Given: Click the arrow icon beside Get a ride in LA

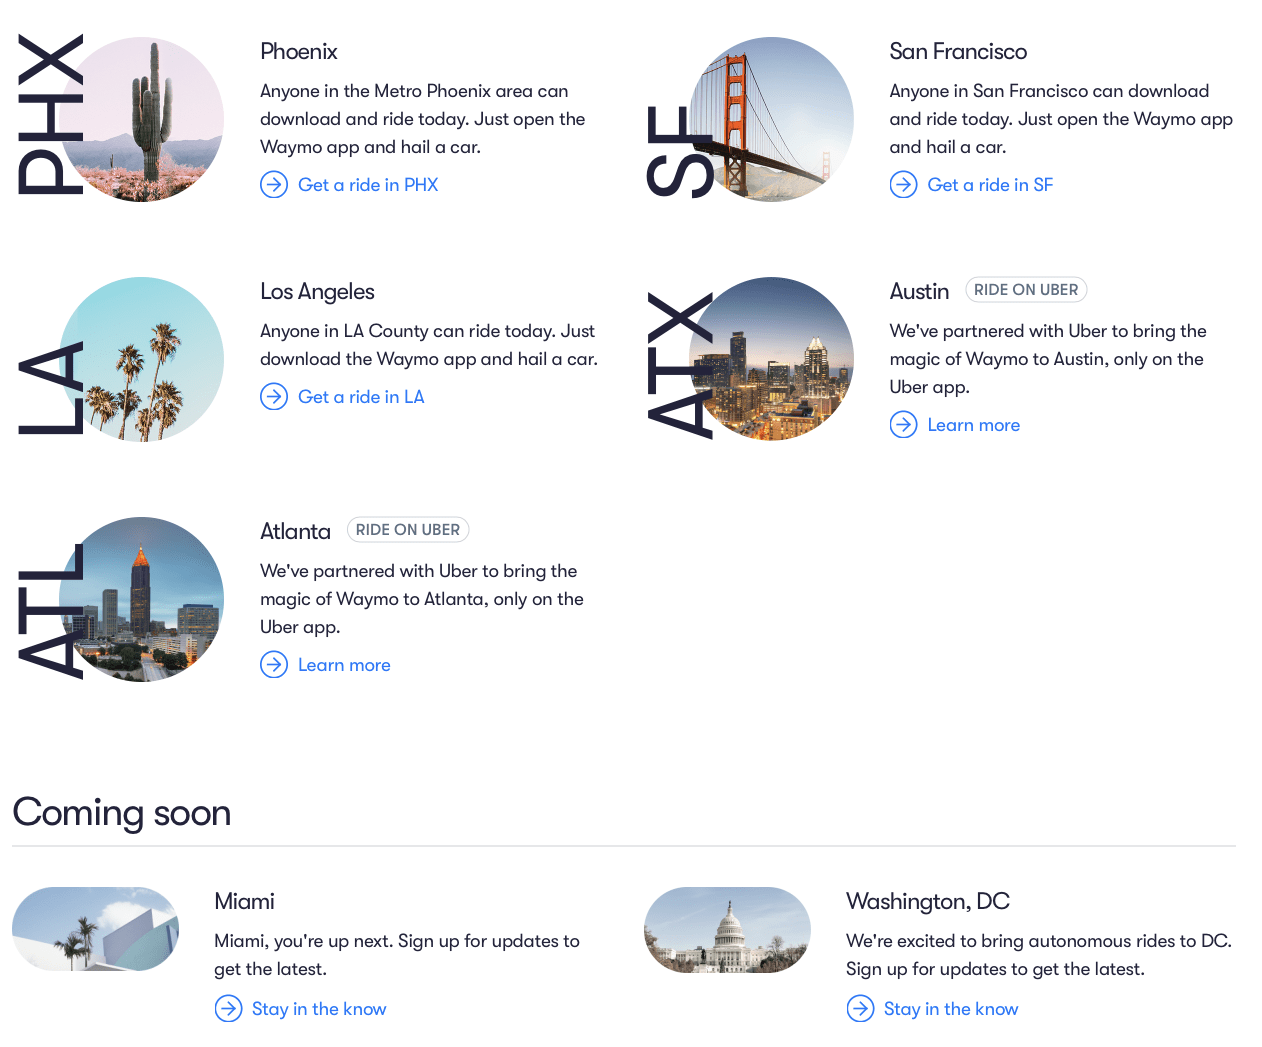Looking at the screenshot, I should 274,397.
